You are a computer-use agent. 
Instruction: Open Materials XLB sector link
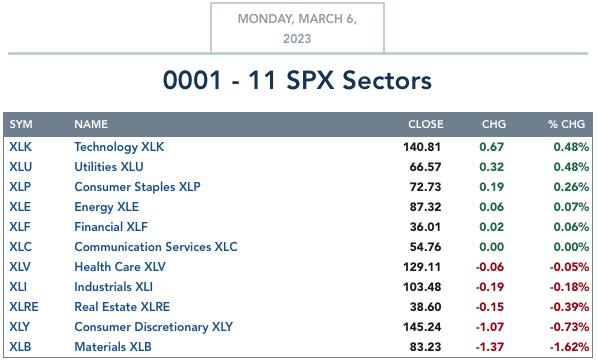pos(113,347)
